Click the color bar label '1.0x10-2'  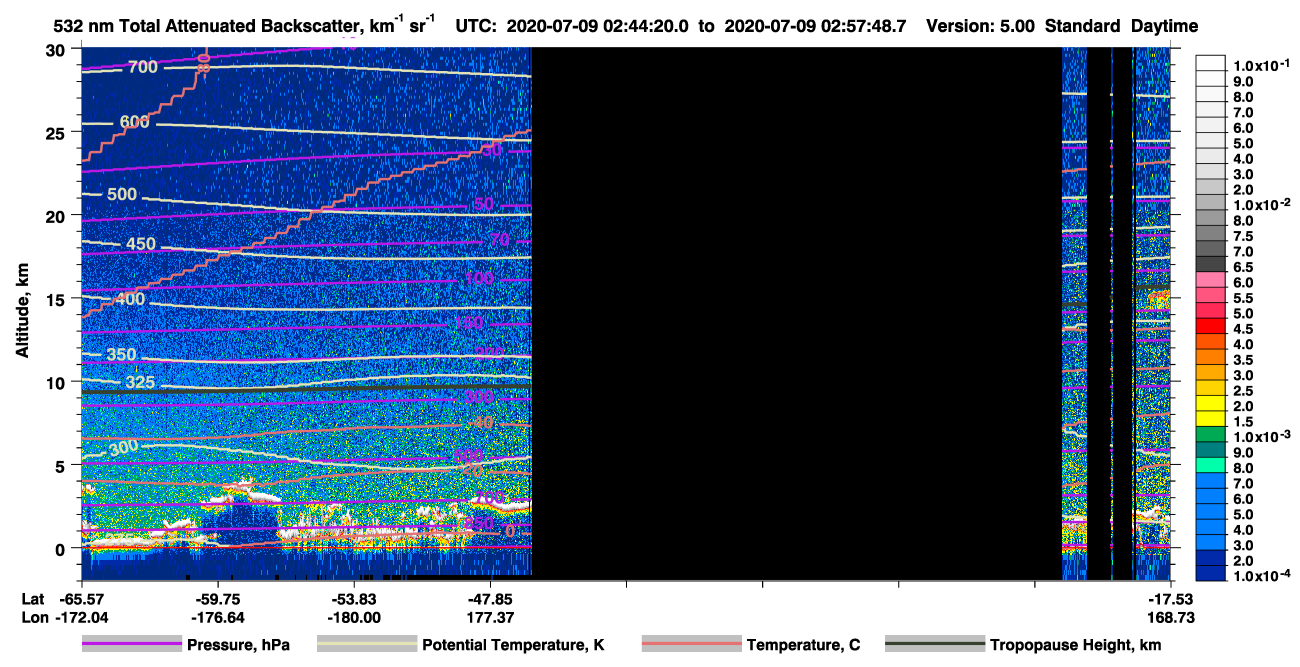pyautogui.click(x=1260, y=204)
